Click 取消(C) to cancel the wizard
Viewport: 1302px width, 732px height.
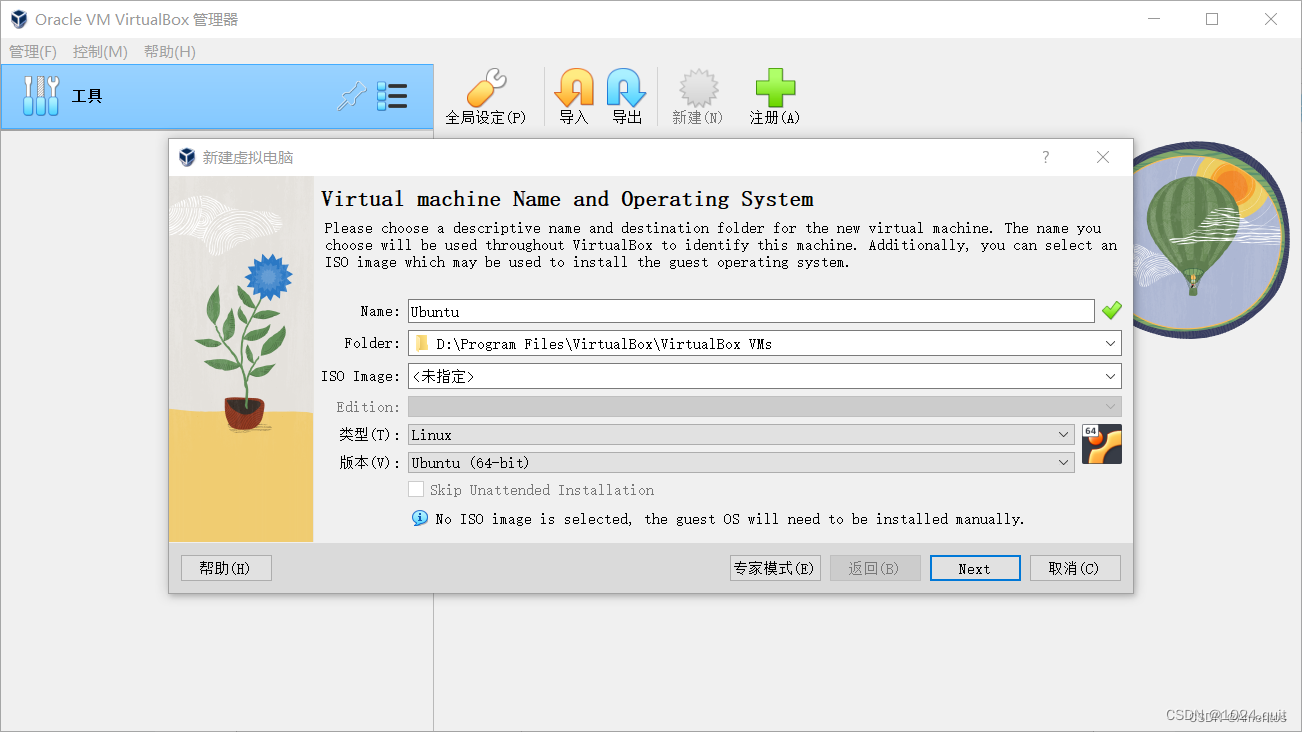(1075, 568)
